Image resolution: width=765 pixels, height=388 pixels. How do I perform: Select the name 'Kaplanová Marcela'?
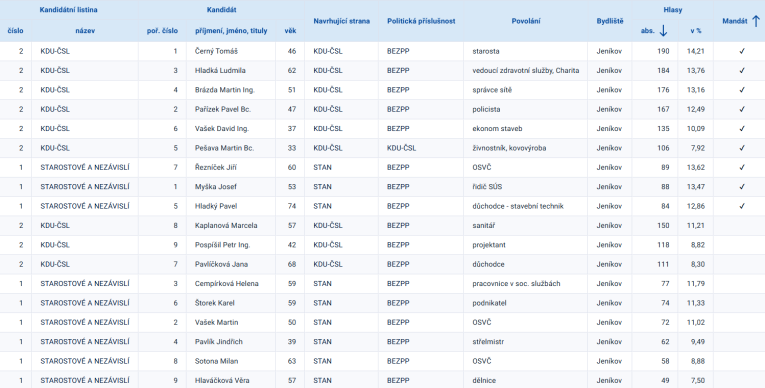(226, 225)
